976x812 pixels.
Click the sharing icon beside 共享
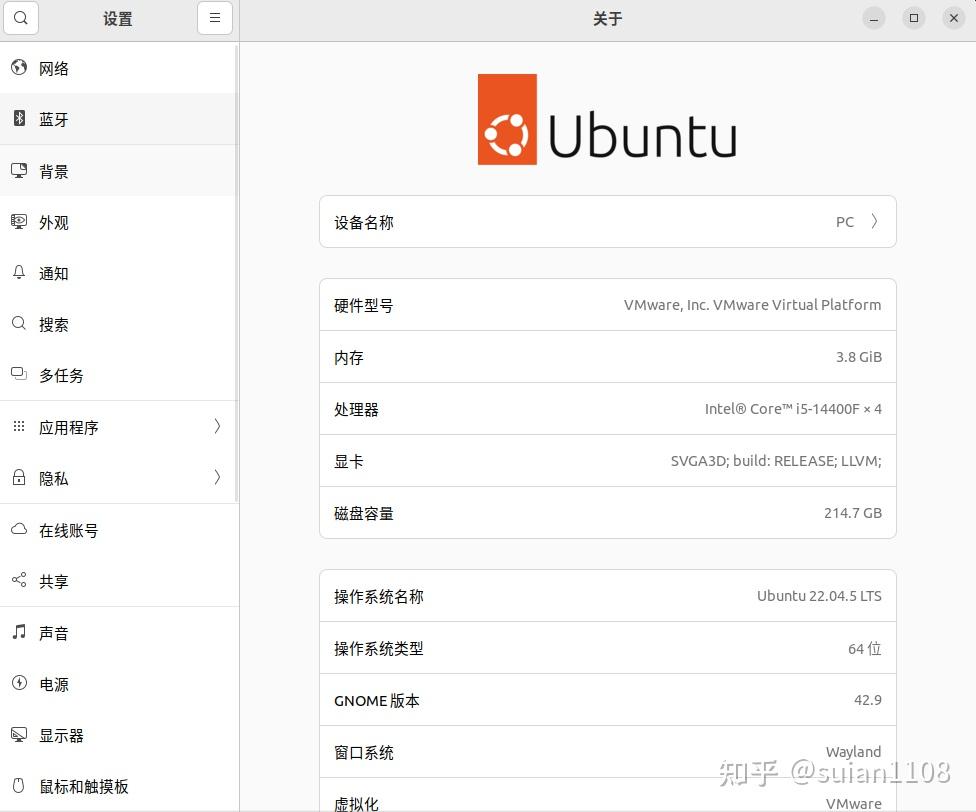(x=19, y=580)
